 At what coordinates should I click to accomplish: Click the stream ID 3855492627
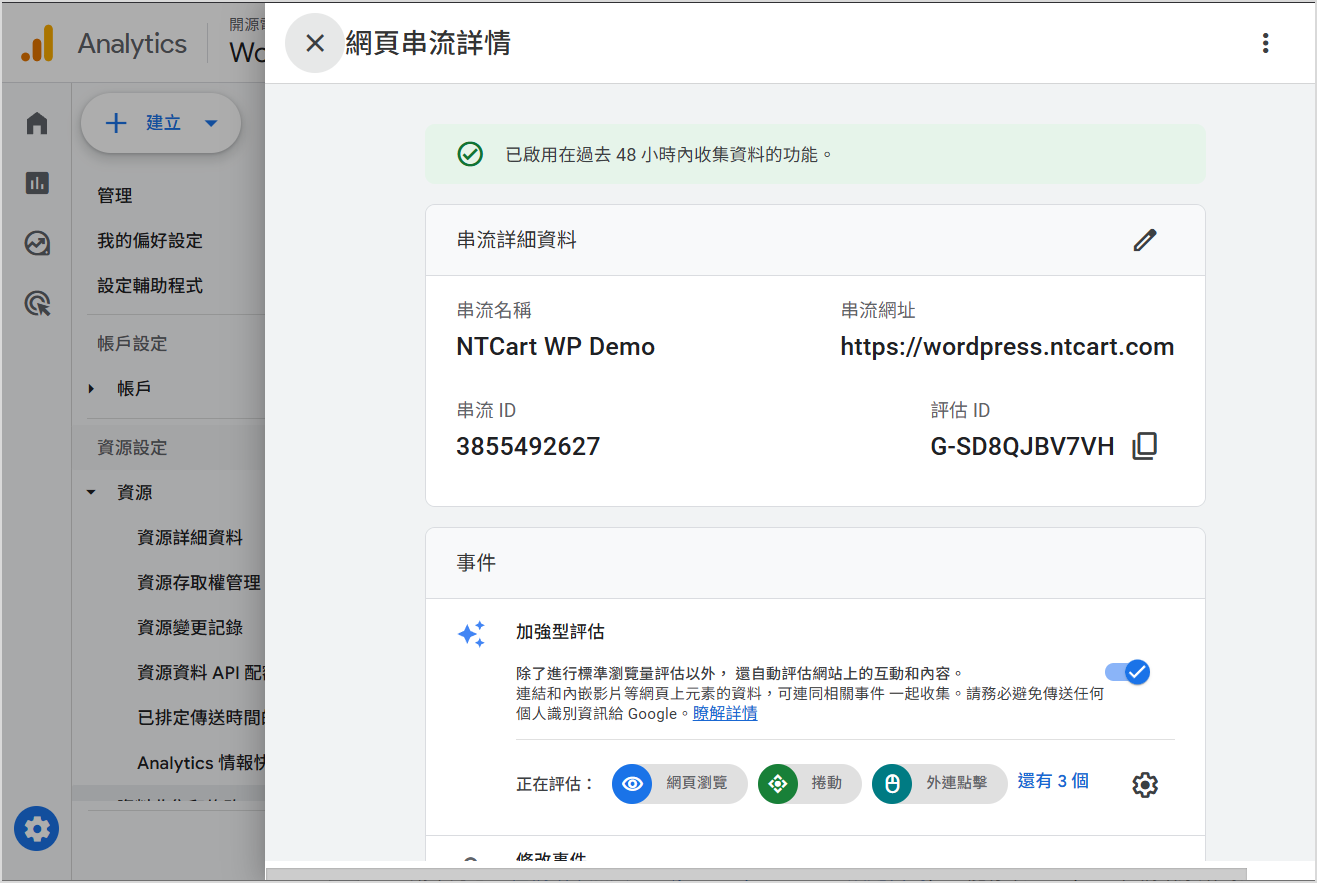click(x=528, y=447)
